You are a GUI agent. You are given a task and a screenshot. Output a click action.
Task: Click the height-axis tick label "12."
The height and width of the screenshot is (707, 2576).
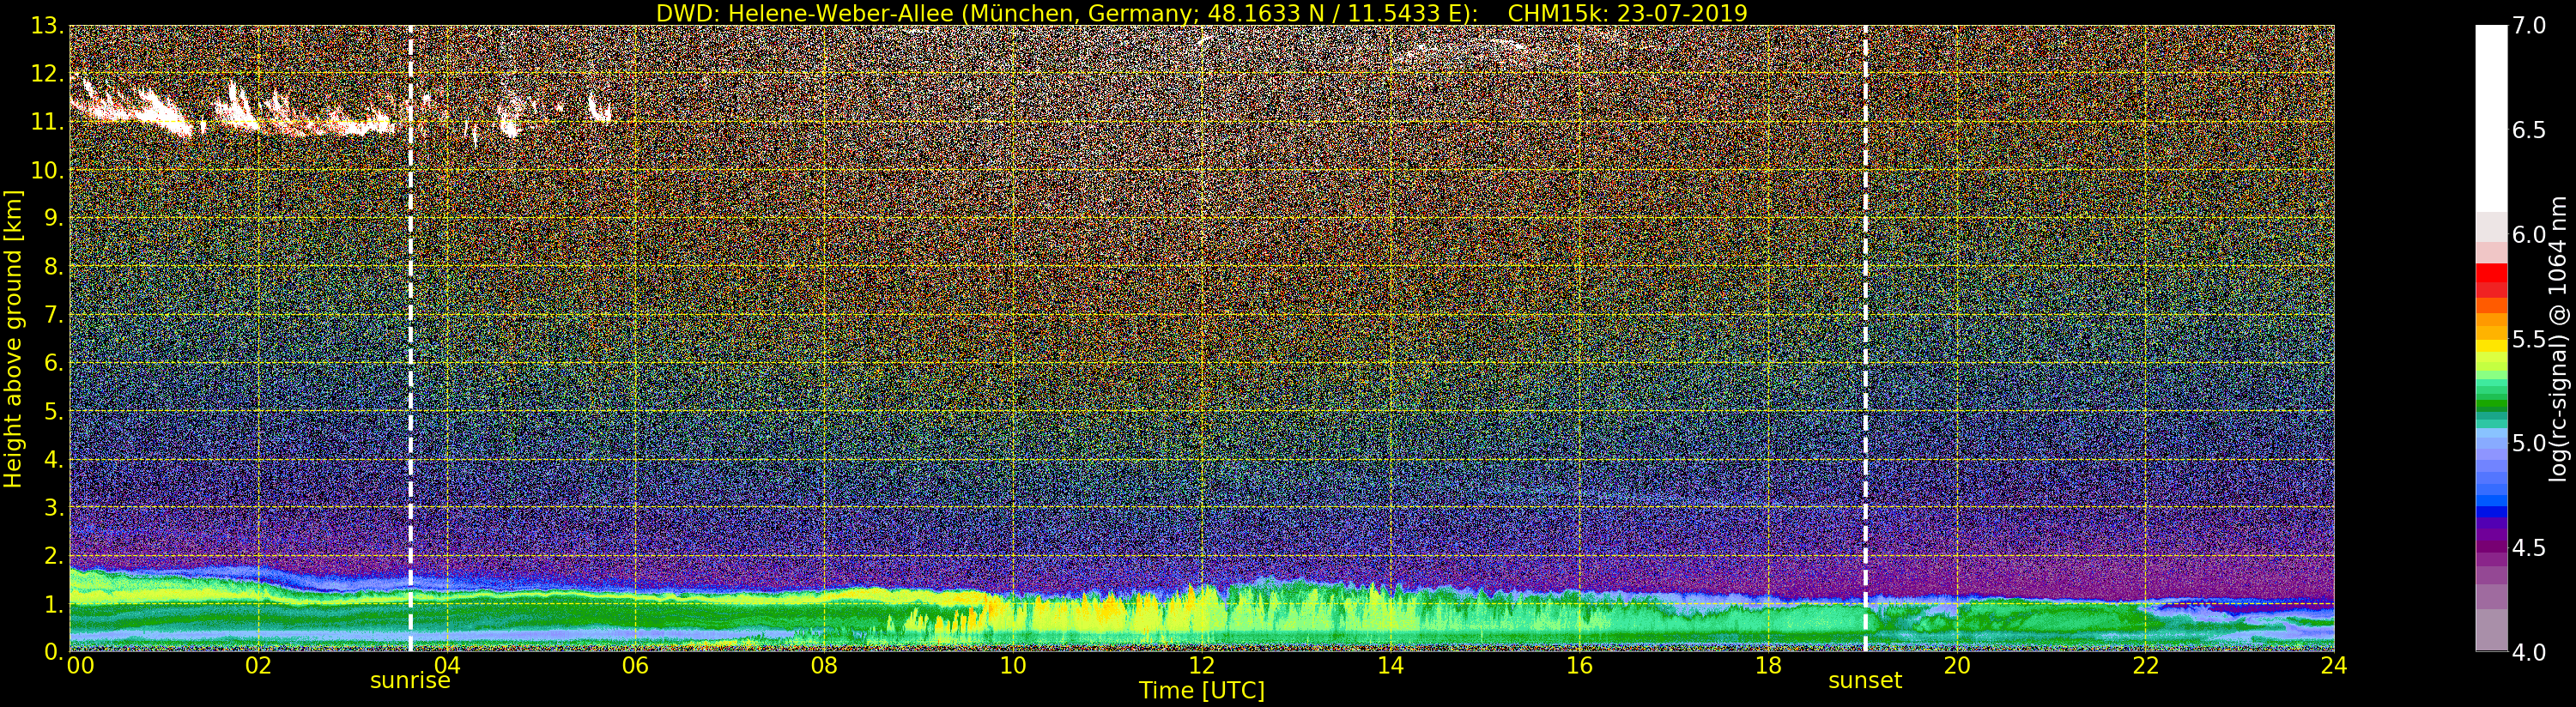(48, 74)
